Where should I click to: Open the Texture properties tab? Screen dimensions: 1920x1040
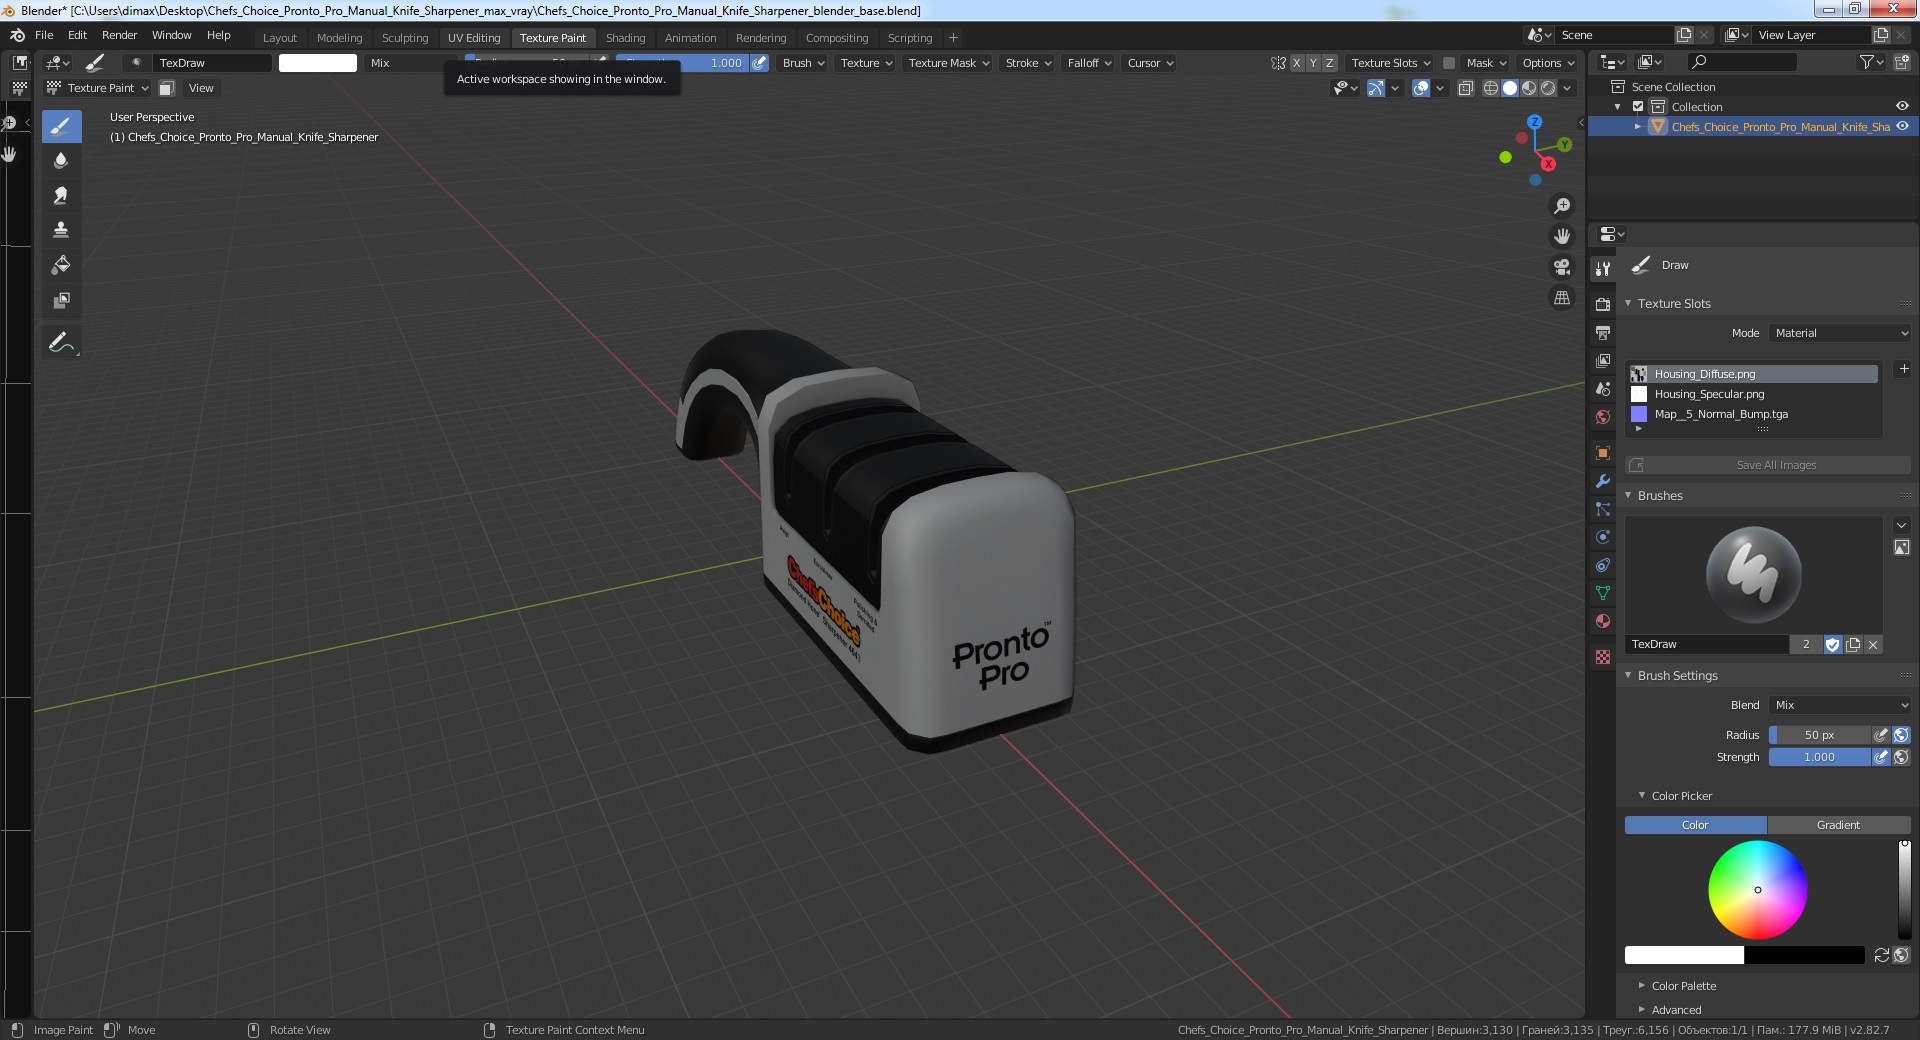pyautogui.click(x=1603, y=657)
